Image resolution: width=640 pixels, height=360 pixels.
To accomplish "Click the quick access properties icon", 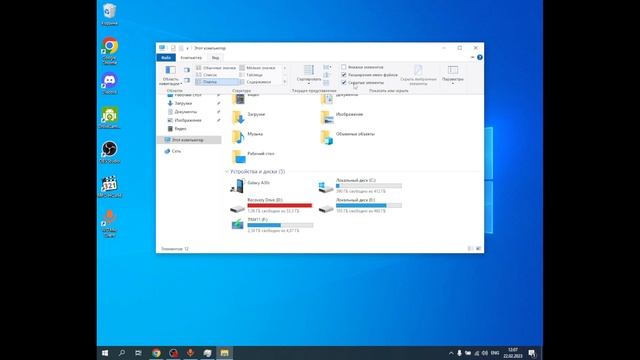I will pos(173,48).
